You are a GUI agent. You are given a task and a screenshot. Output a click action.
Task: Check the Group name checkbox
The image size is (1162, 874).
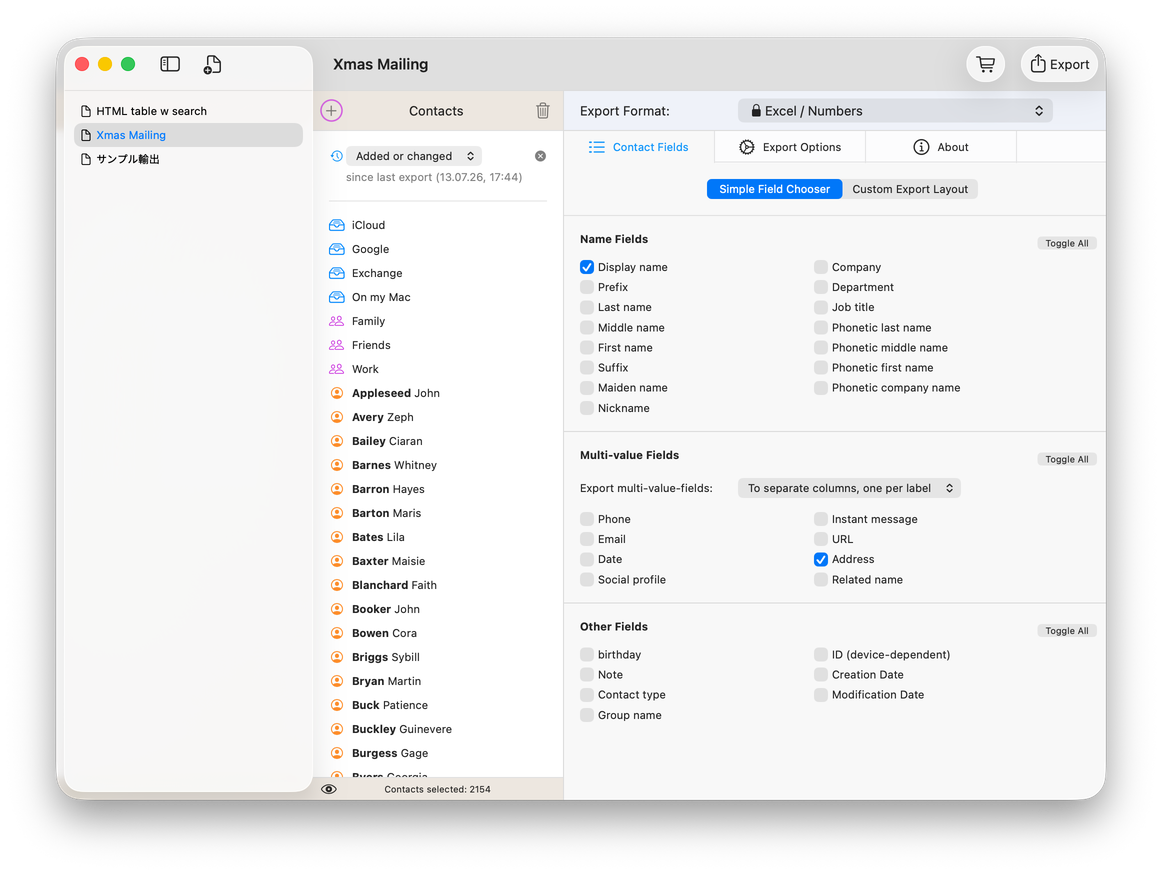coord(587,715)
